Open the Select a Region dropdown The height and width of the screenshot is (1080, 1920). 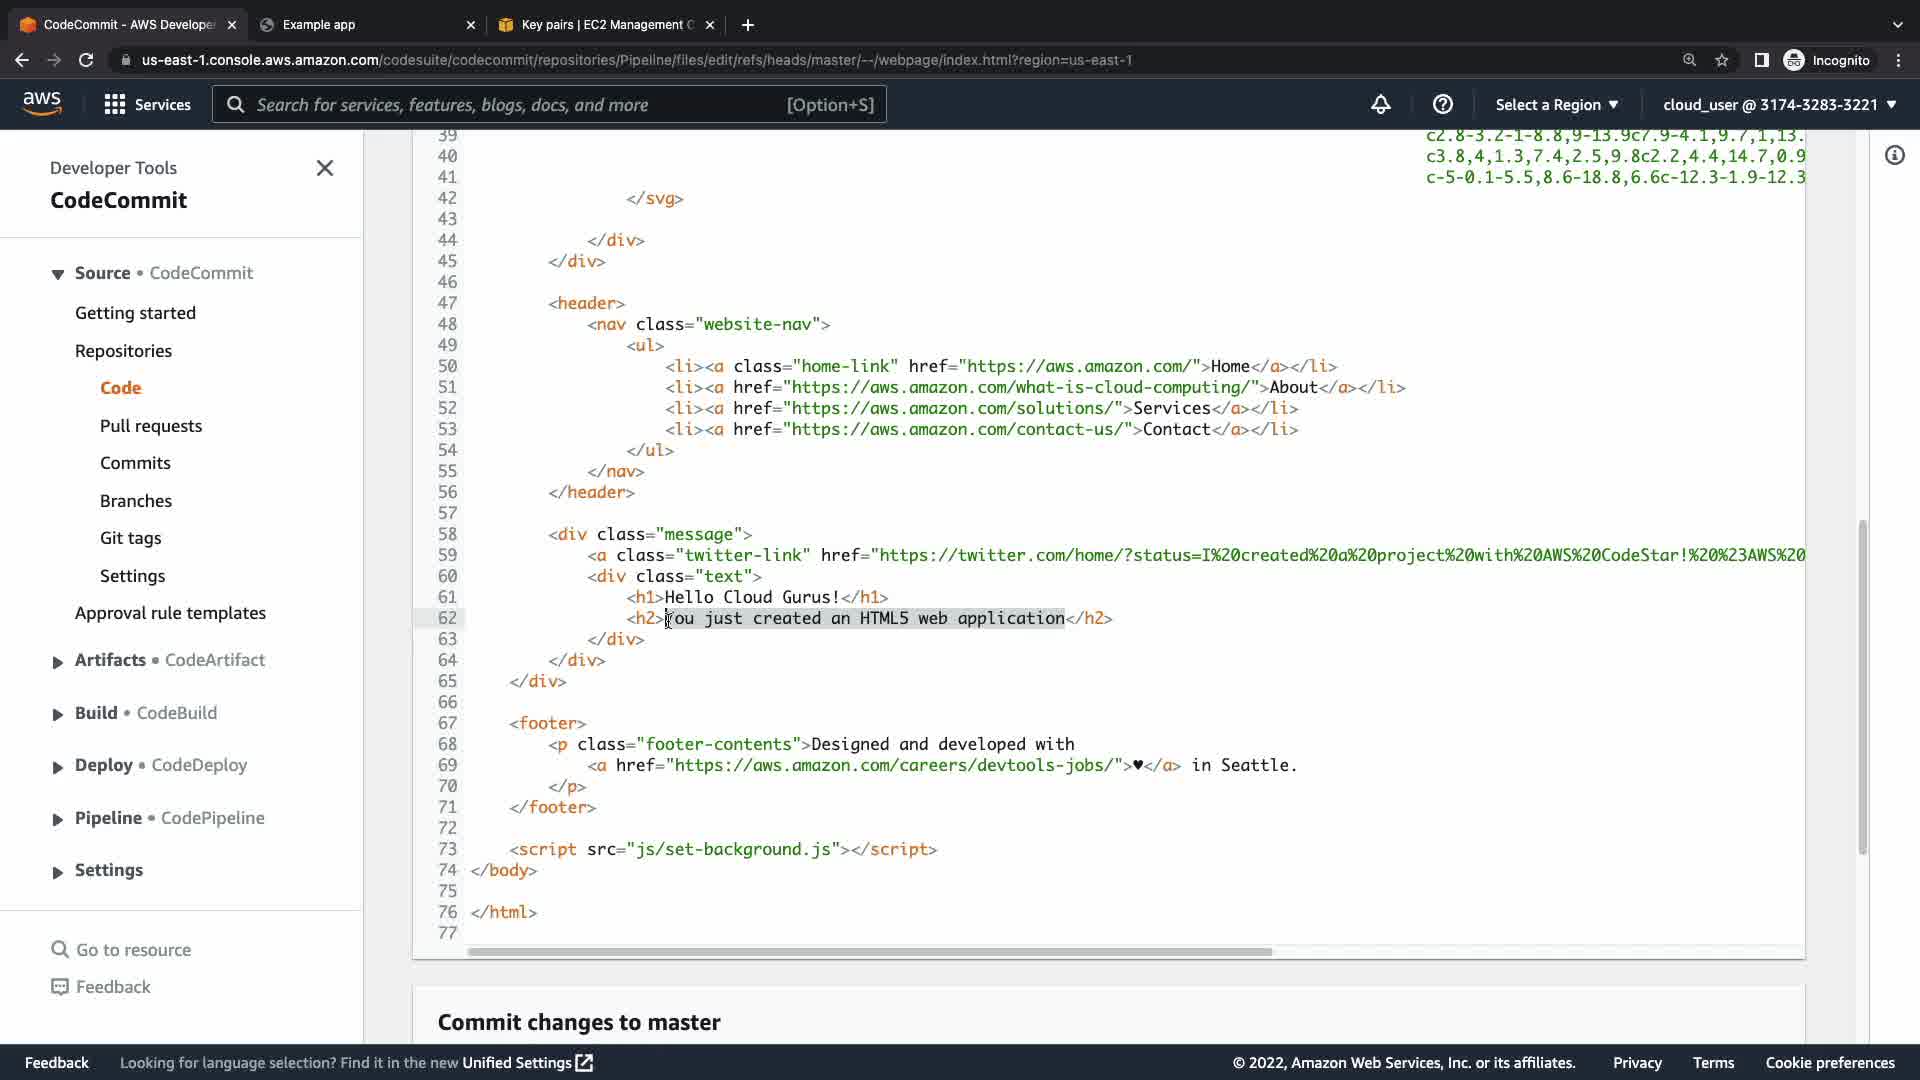1556,105
